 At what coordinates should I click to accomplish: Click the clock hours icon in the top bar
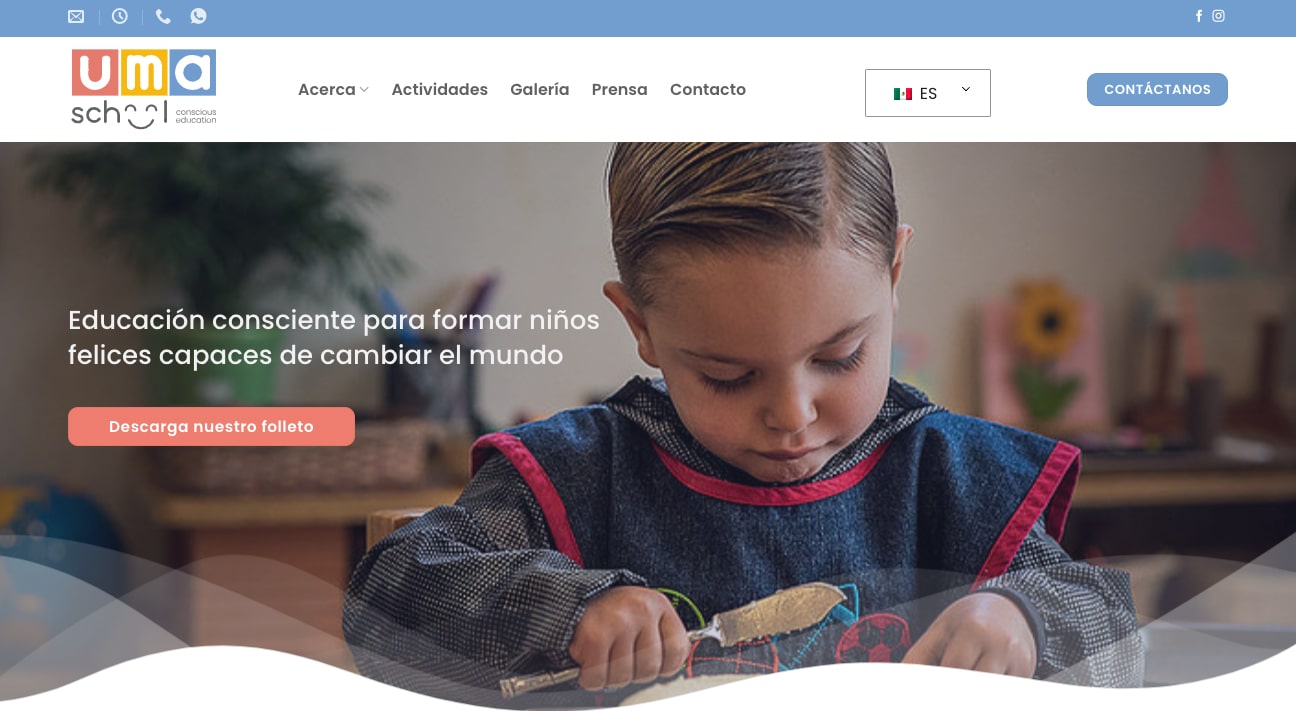120,16
